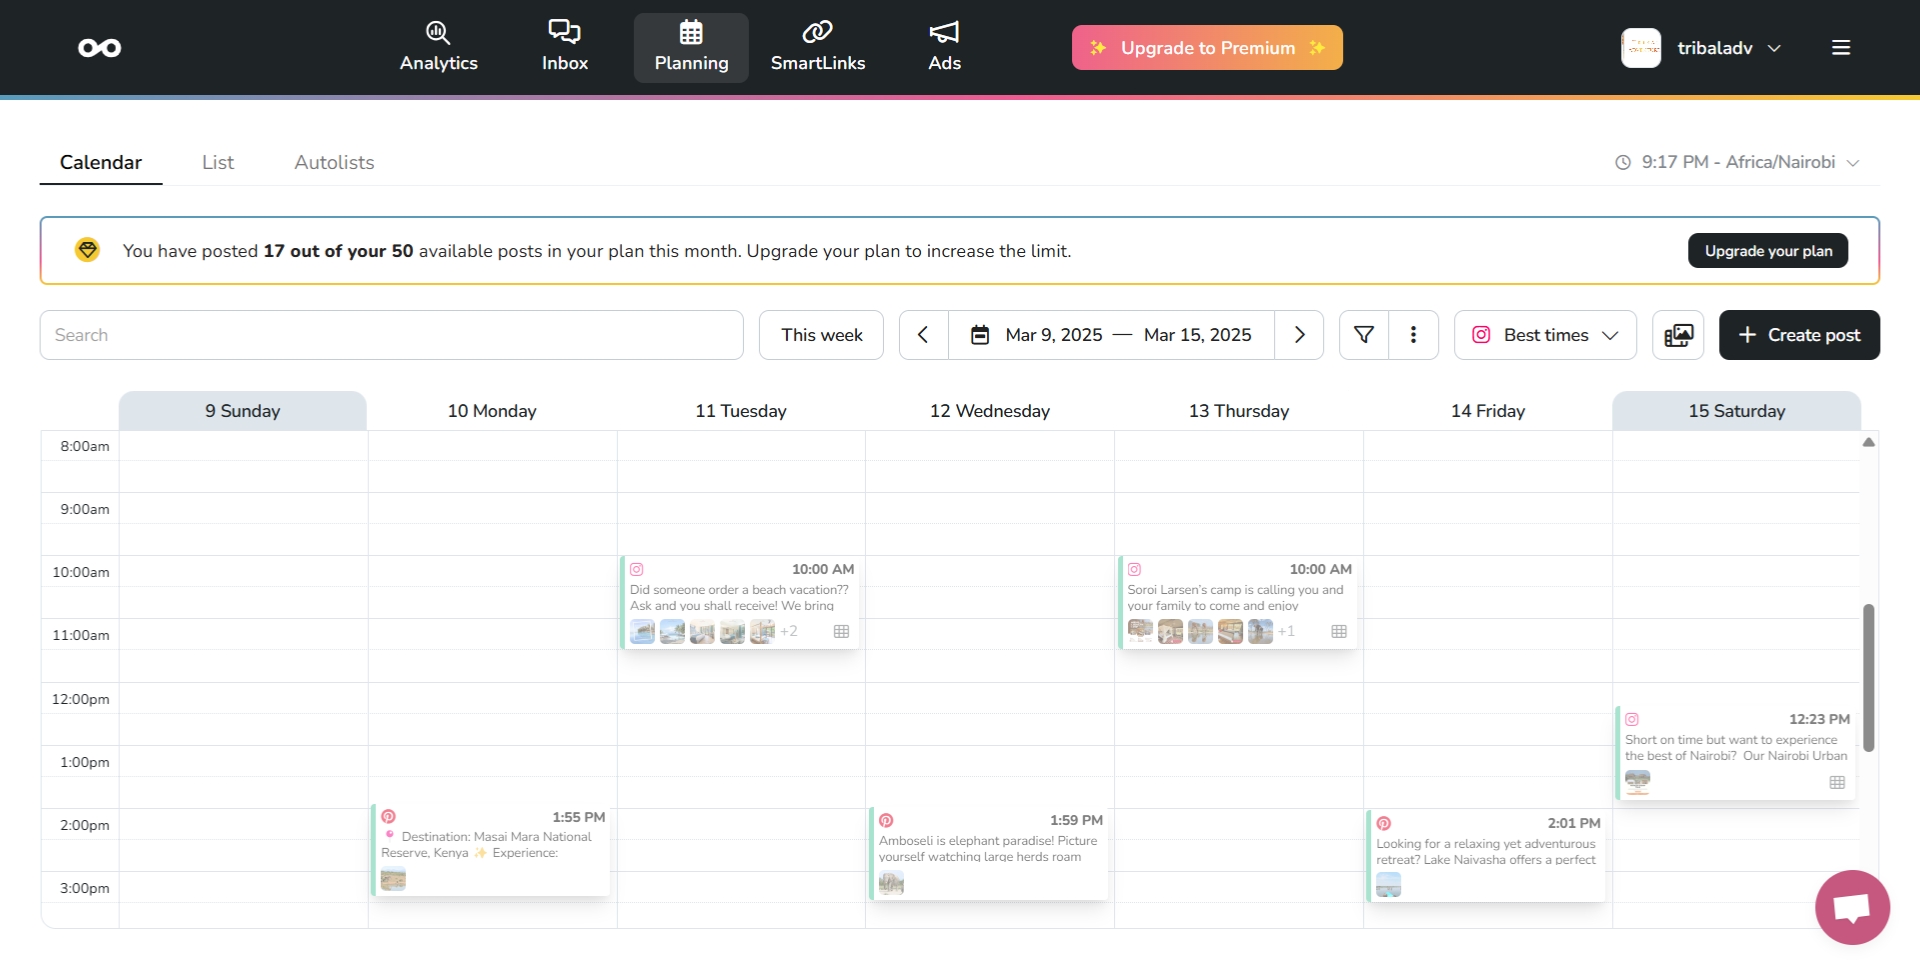Open Monday's 1:55 PM Masai Mara post
Screen dimensions: 1920x970
pyautogui.click(x=491, y=850)
